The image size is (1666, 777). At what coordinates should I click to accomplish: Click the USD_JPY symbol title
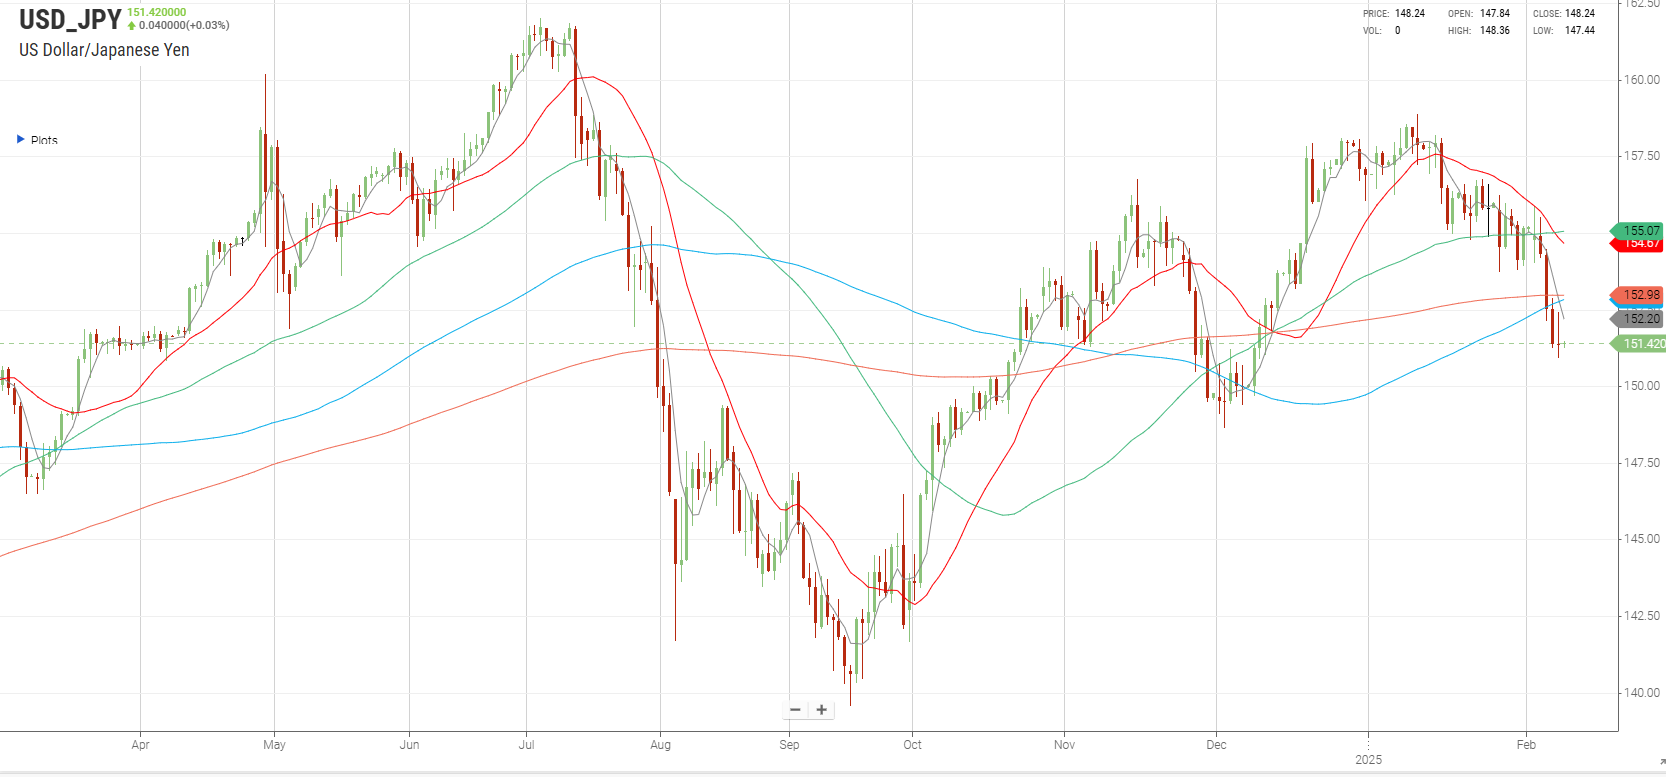tap(70, 20)
